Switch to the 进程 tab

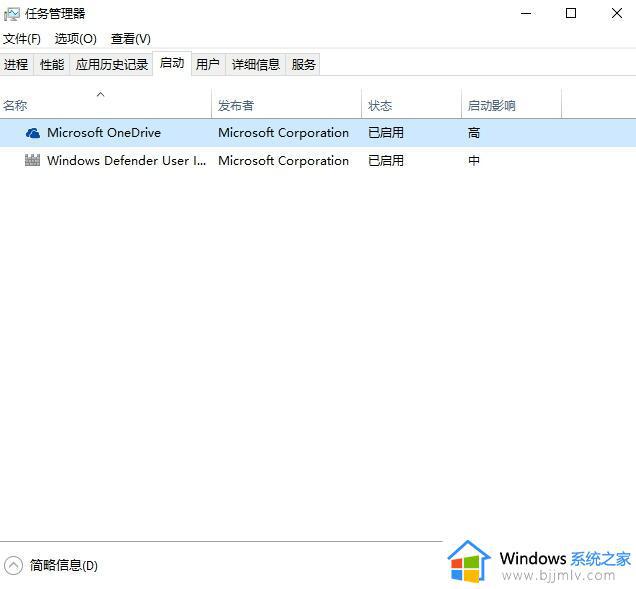point(16,64)
